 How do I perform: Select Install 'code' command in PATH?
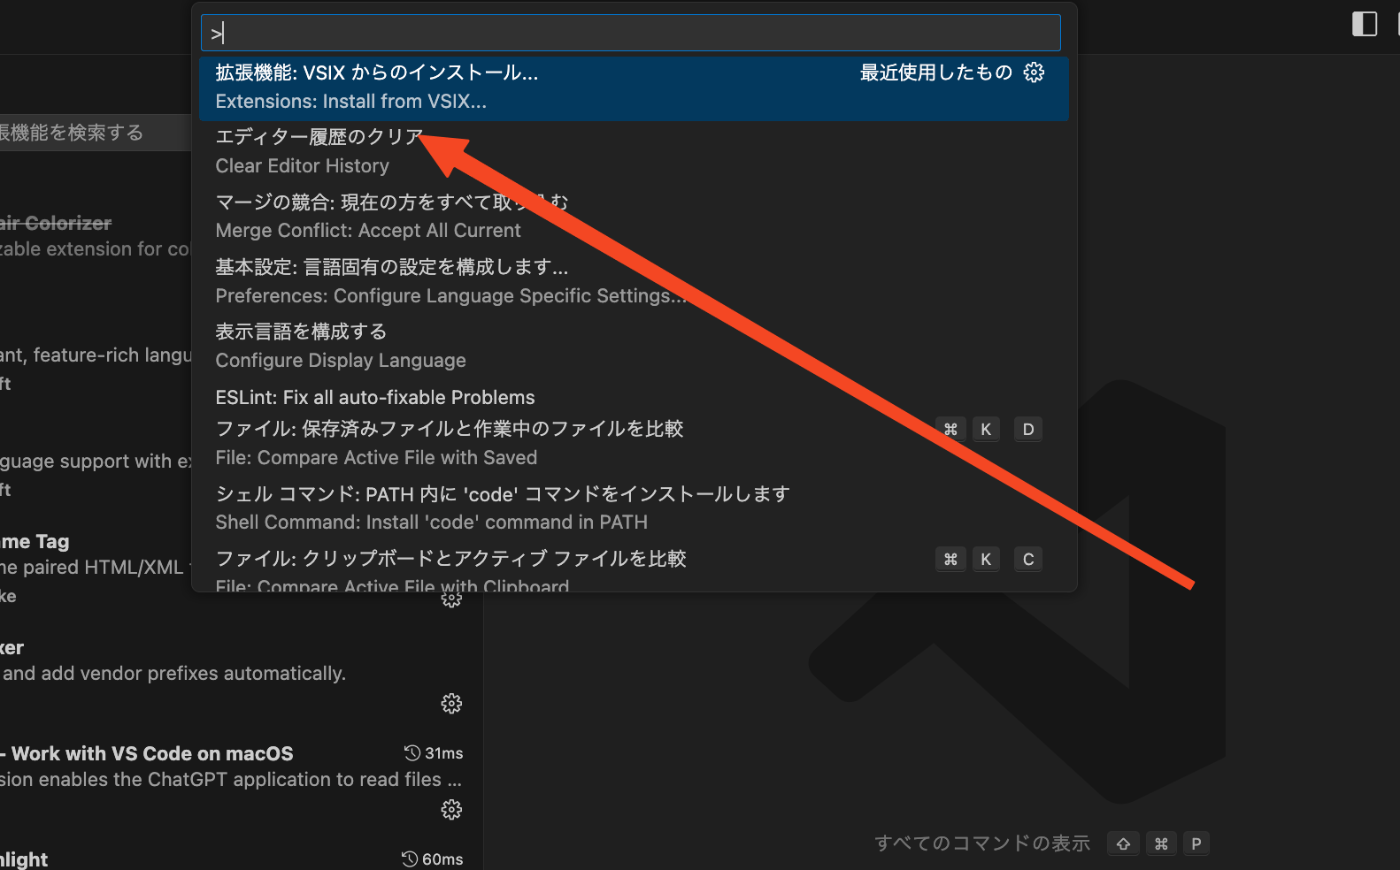pos(634,508)
